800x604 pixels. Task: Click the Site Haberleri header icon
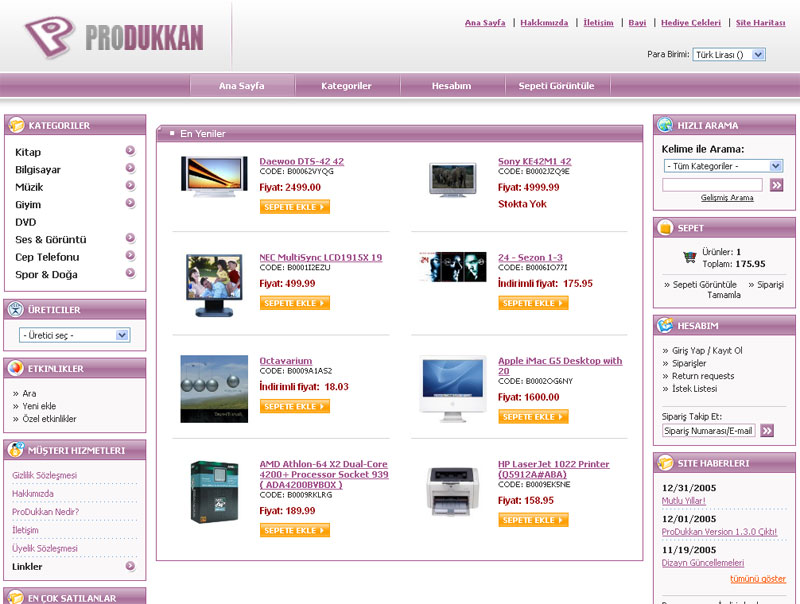(x=665, y=463)
